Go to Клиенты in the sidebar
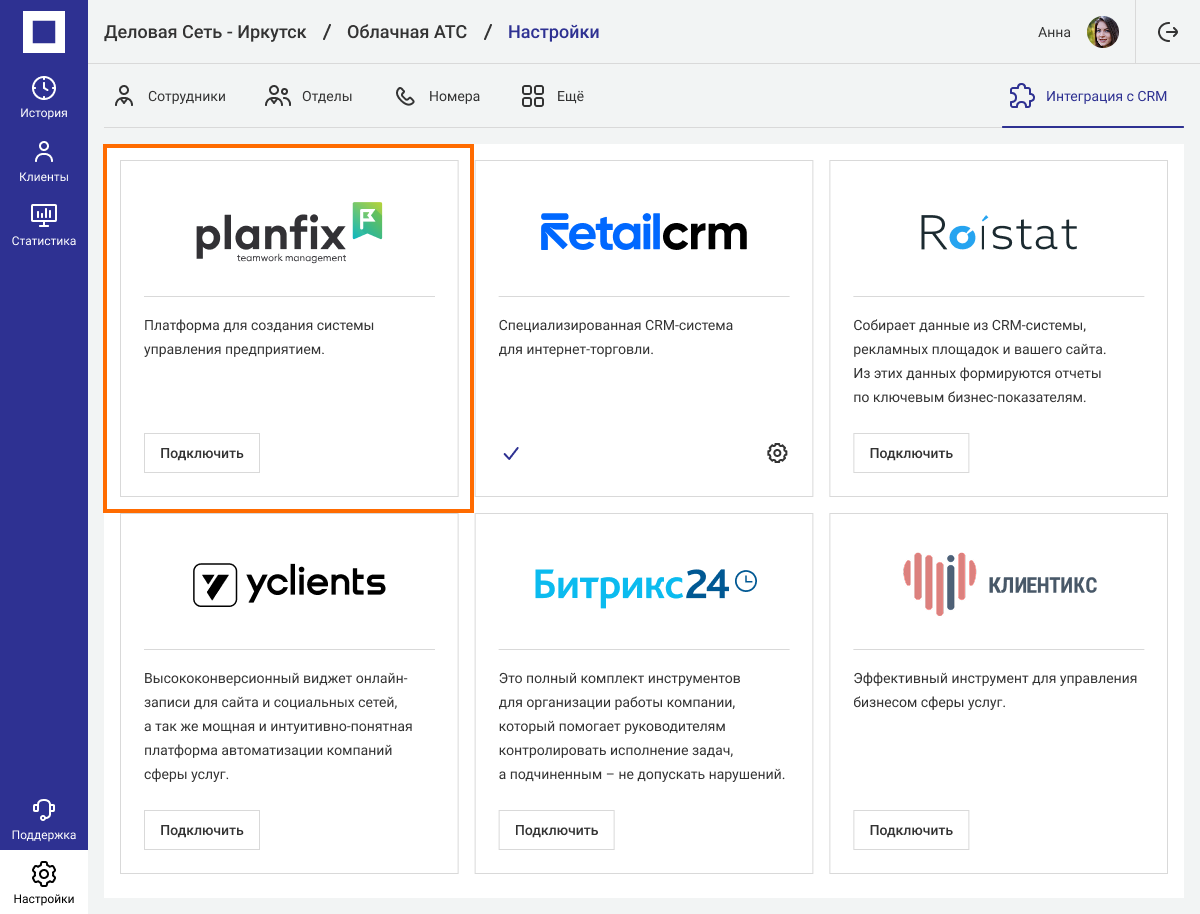This screenshot has height=914, width=1200. click(44, 162)
